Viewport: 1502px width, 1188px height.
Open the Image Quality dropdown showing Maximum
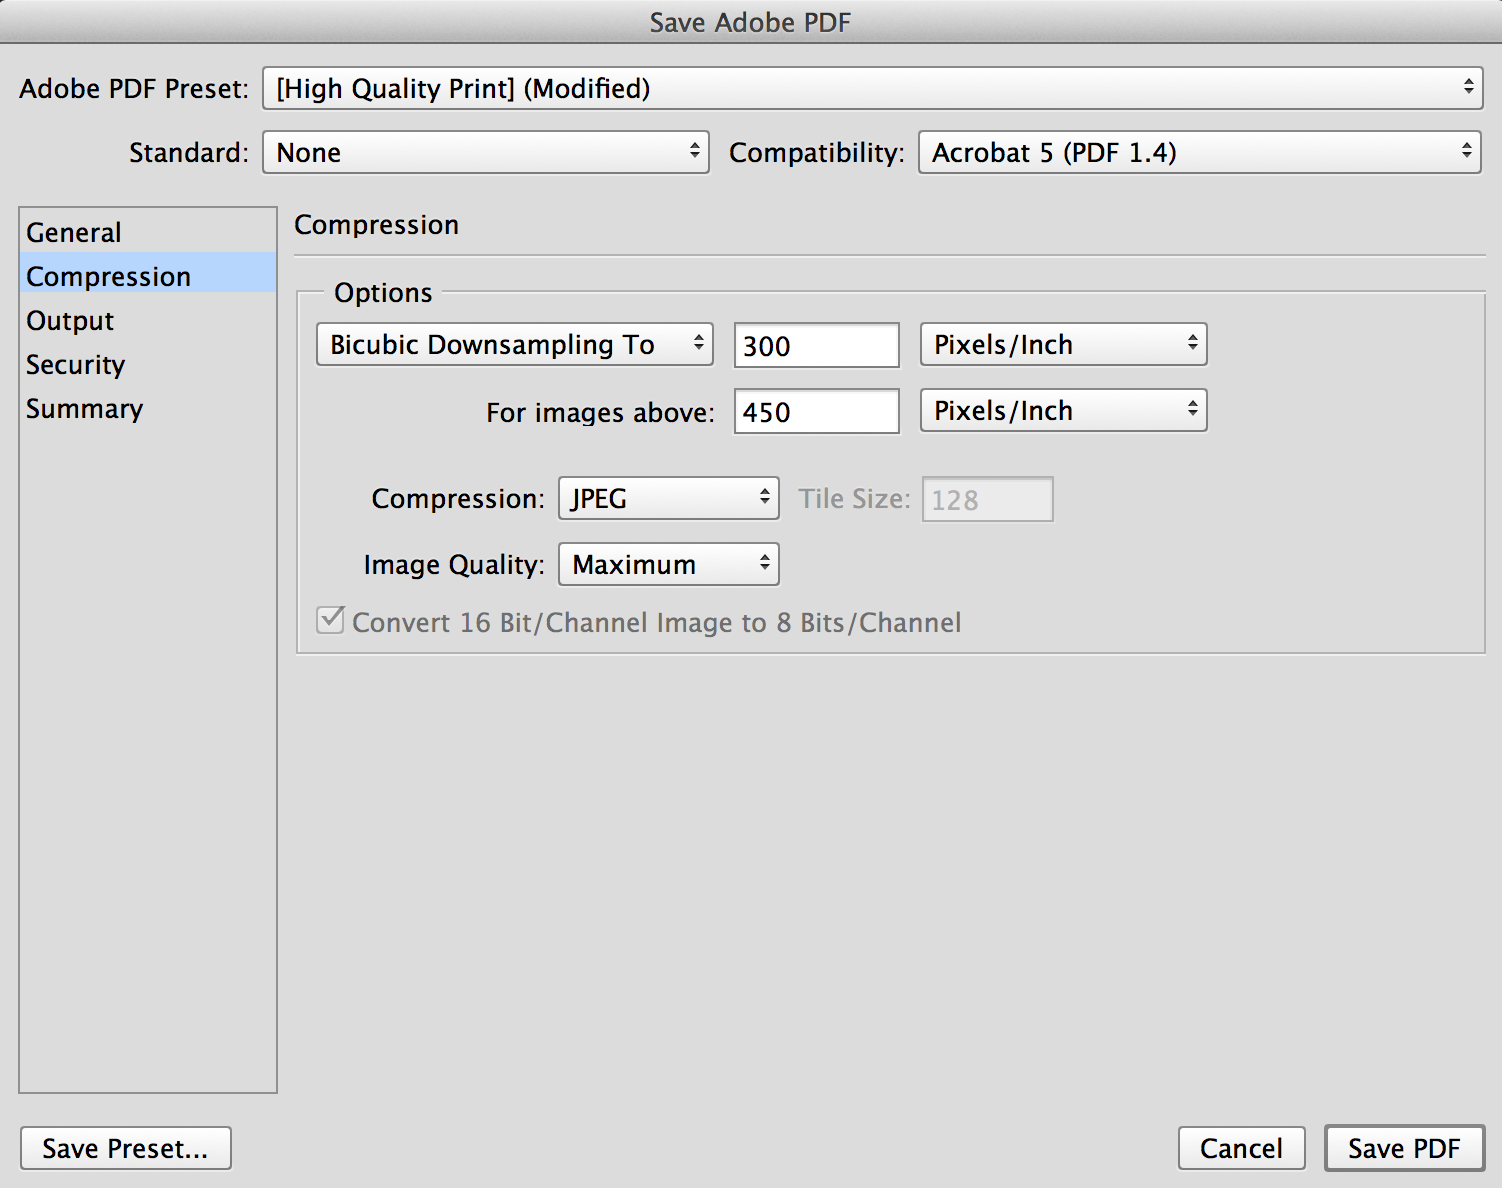(x=669, y=564)
